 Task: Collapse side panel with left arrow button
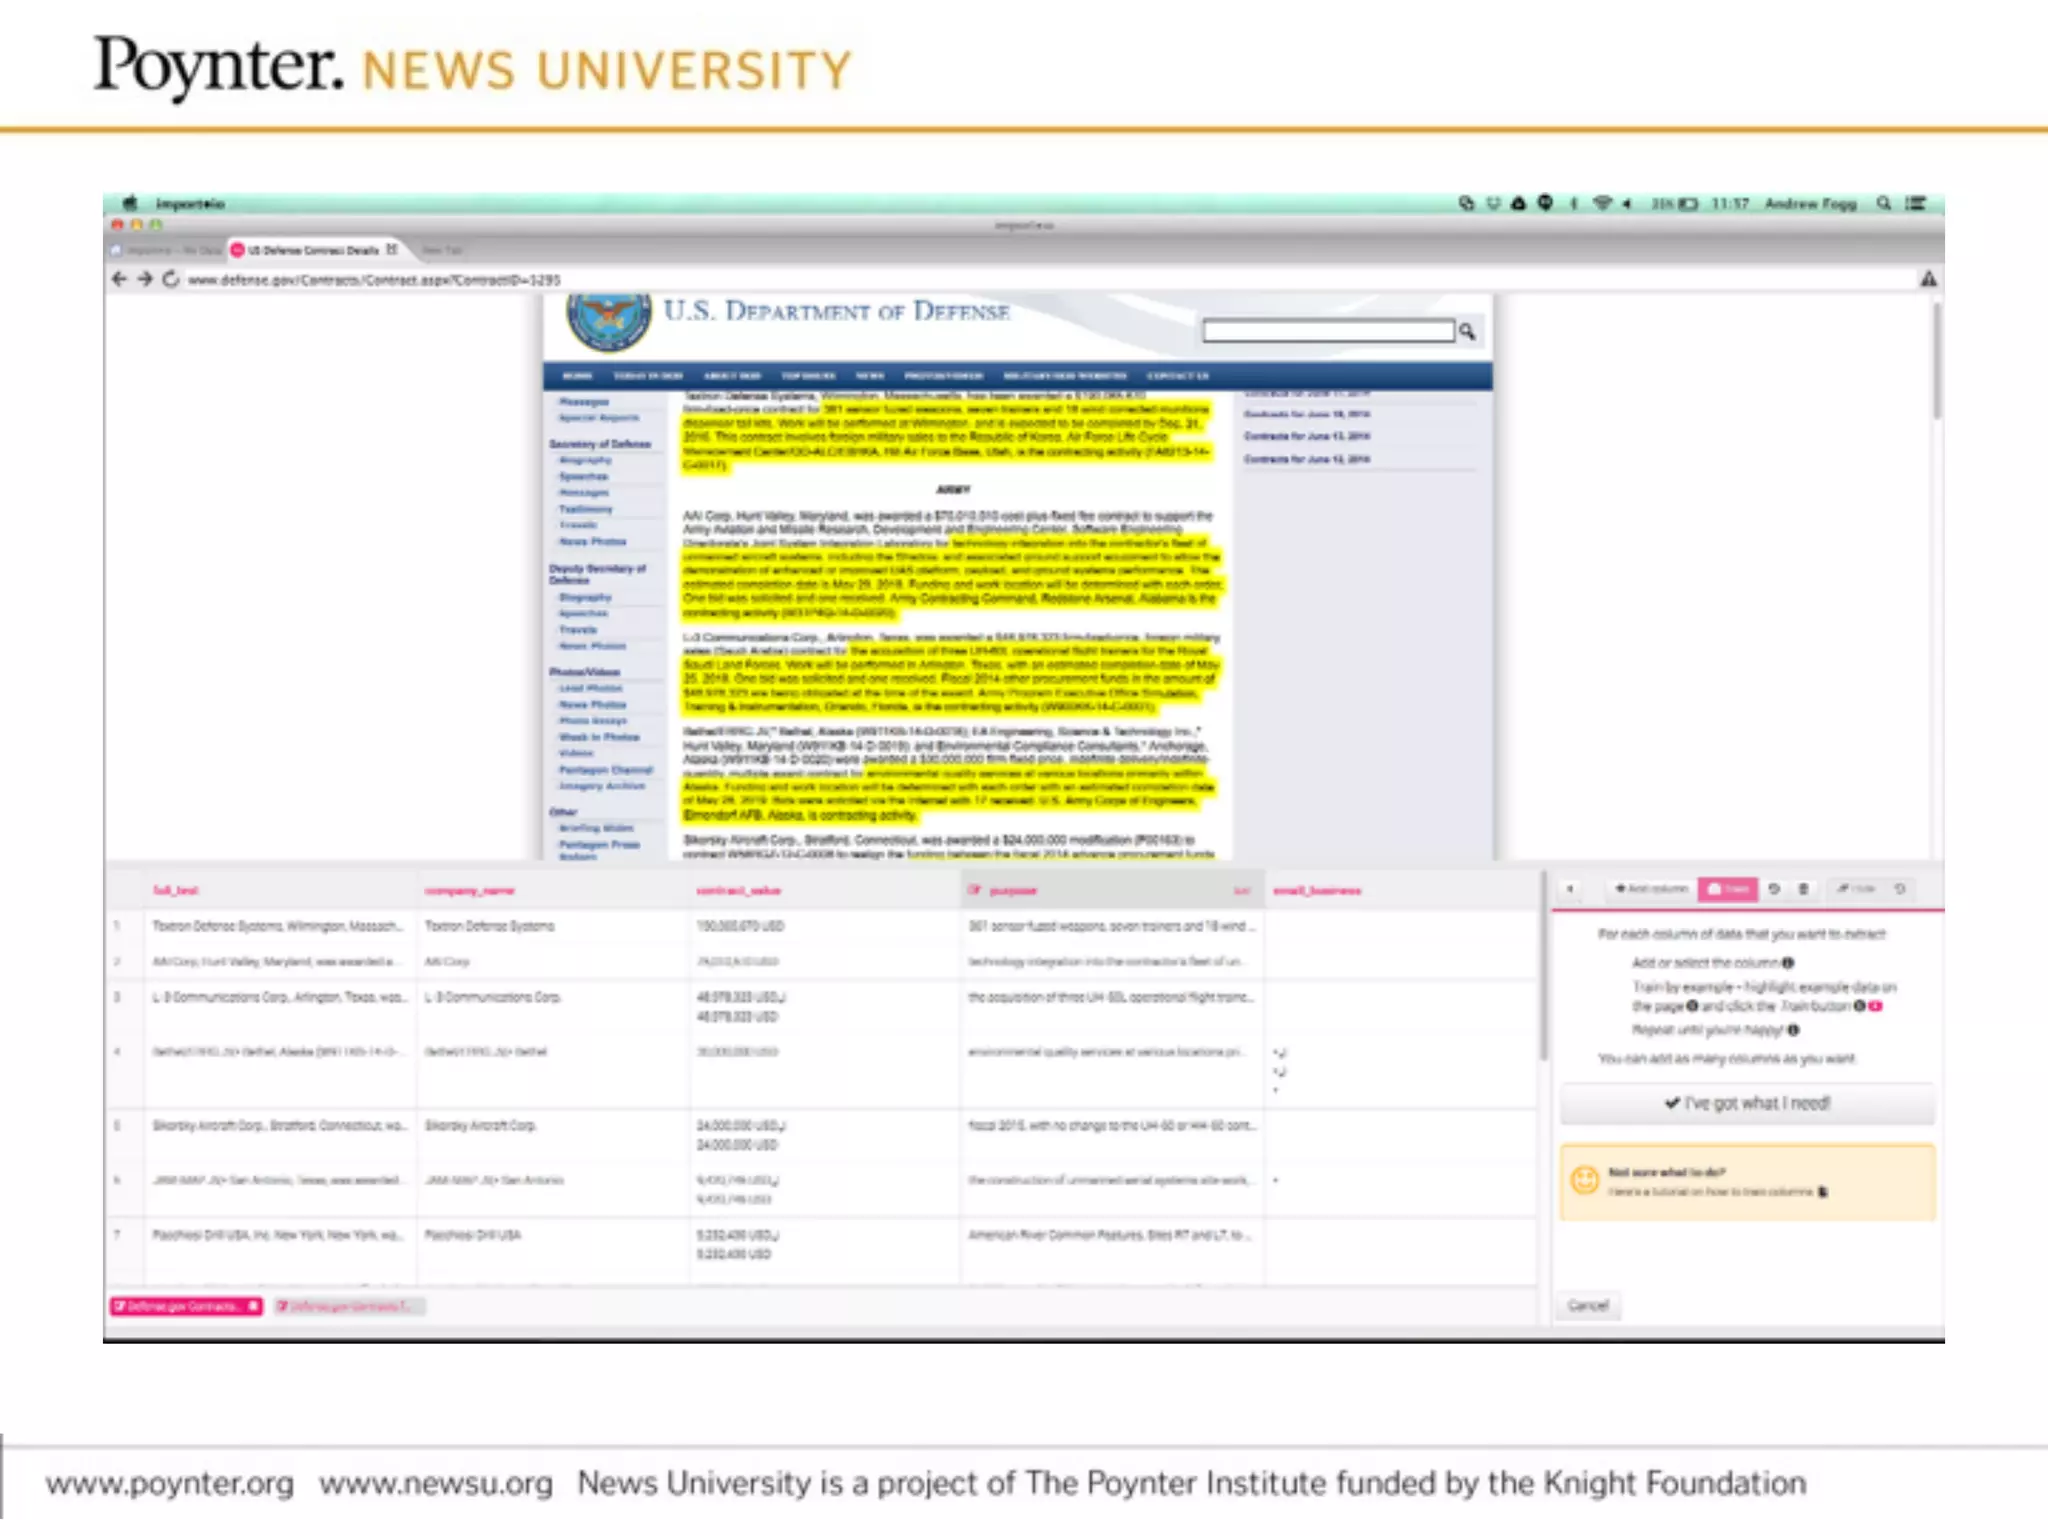1571,889
